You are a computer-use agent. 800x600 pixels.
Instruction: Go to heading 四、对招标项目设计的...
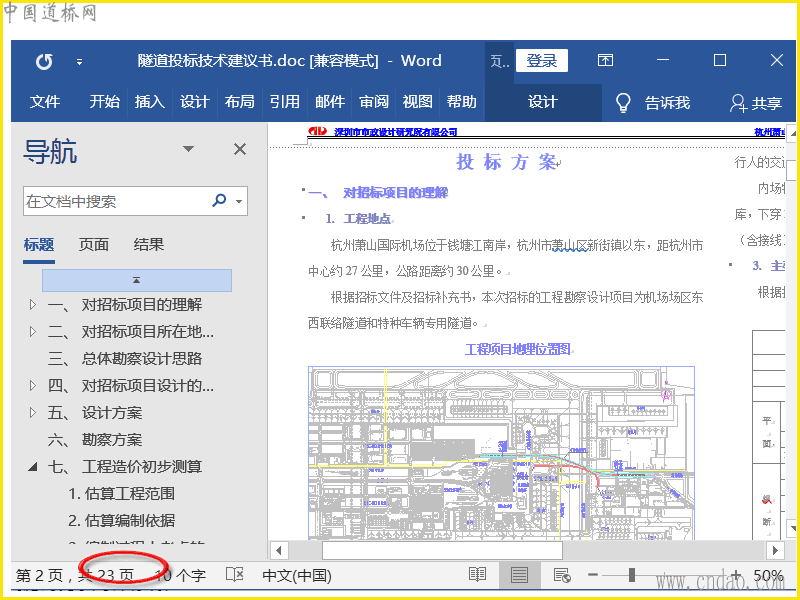[131, 386]
